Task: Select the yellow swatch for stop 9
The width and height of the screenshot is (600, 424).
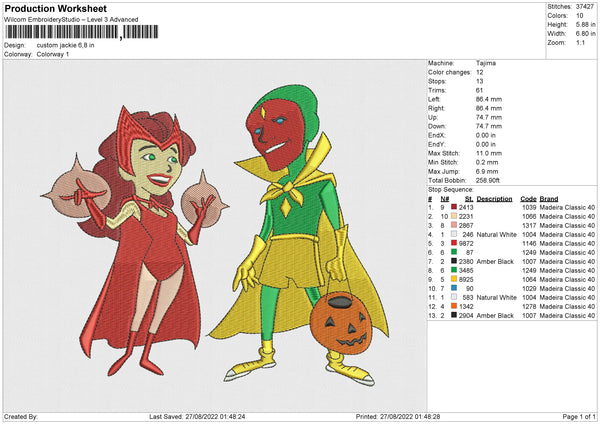Action: pyautogui.click(x=455, y=279)
